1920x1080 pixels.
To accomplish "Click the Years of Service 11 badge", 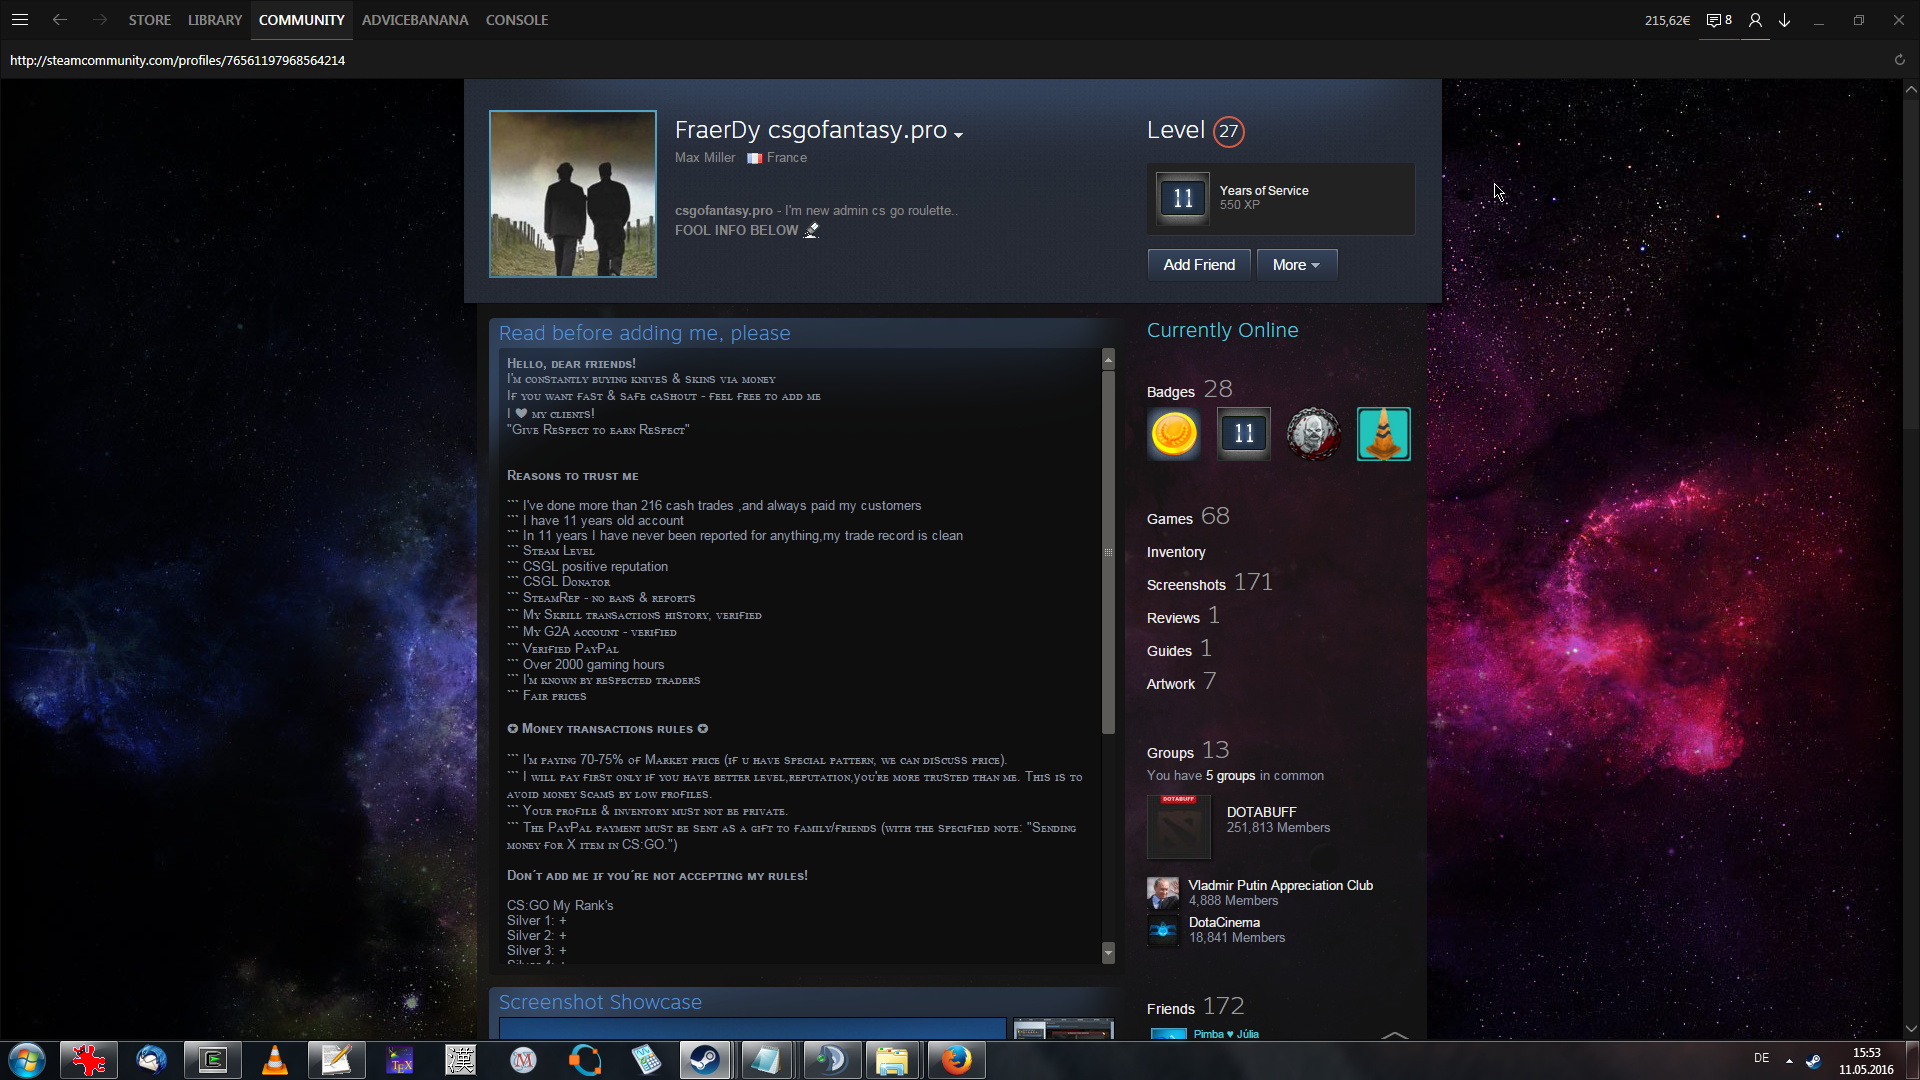I will (1183, 198).
